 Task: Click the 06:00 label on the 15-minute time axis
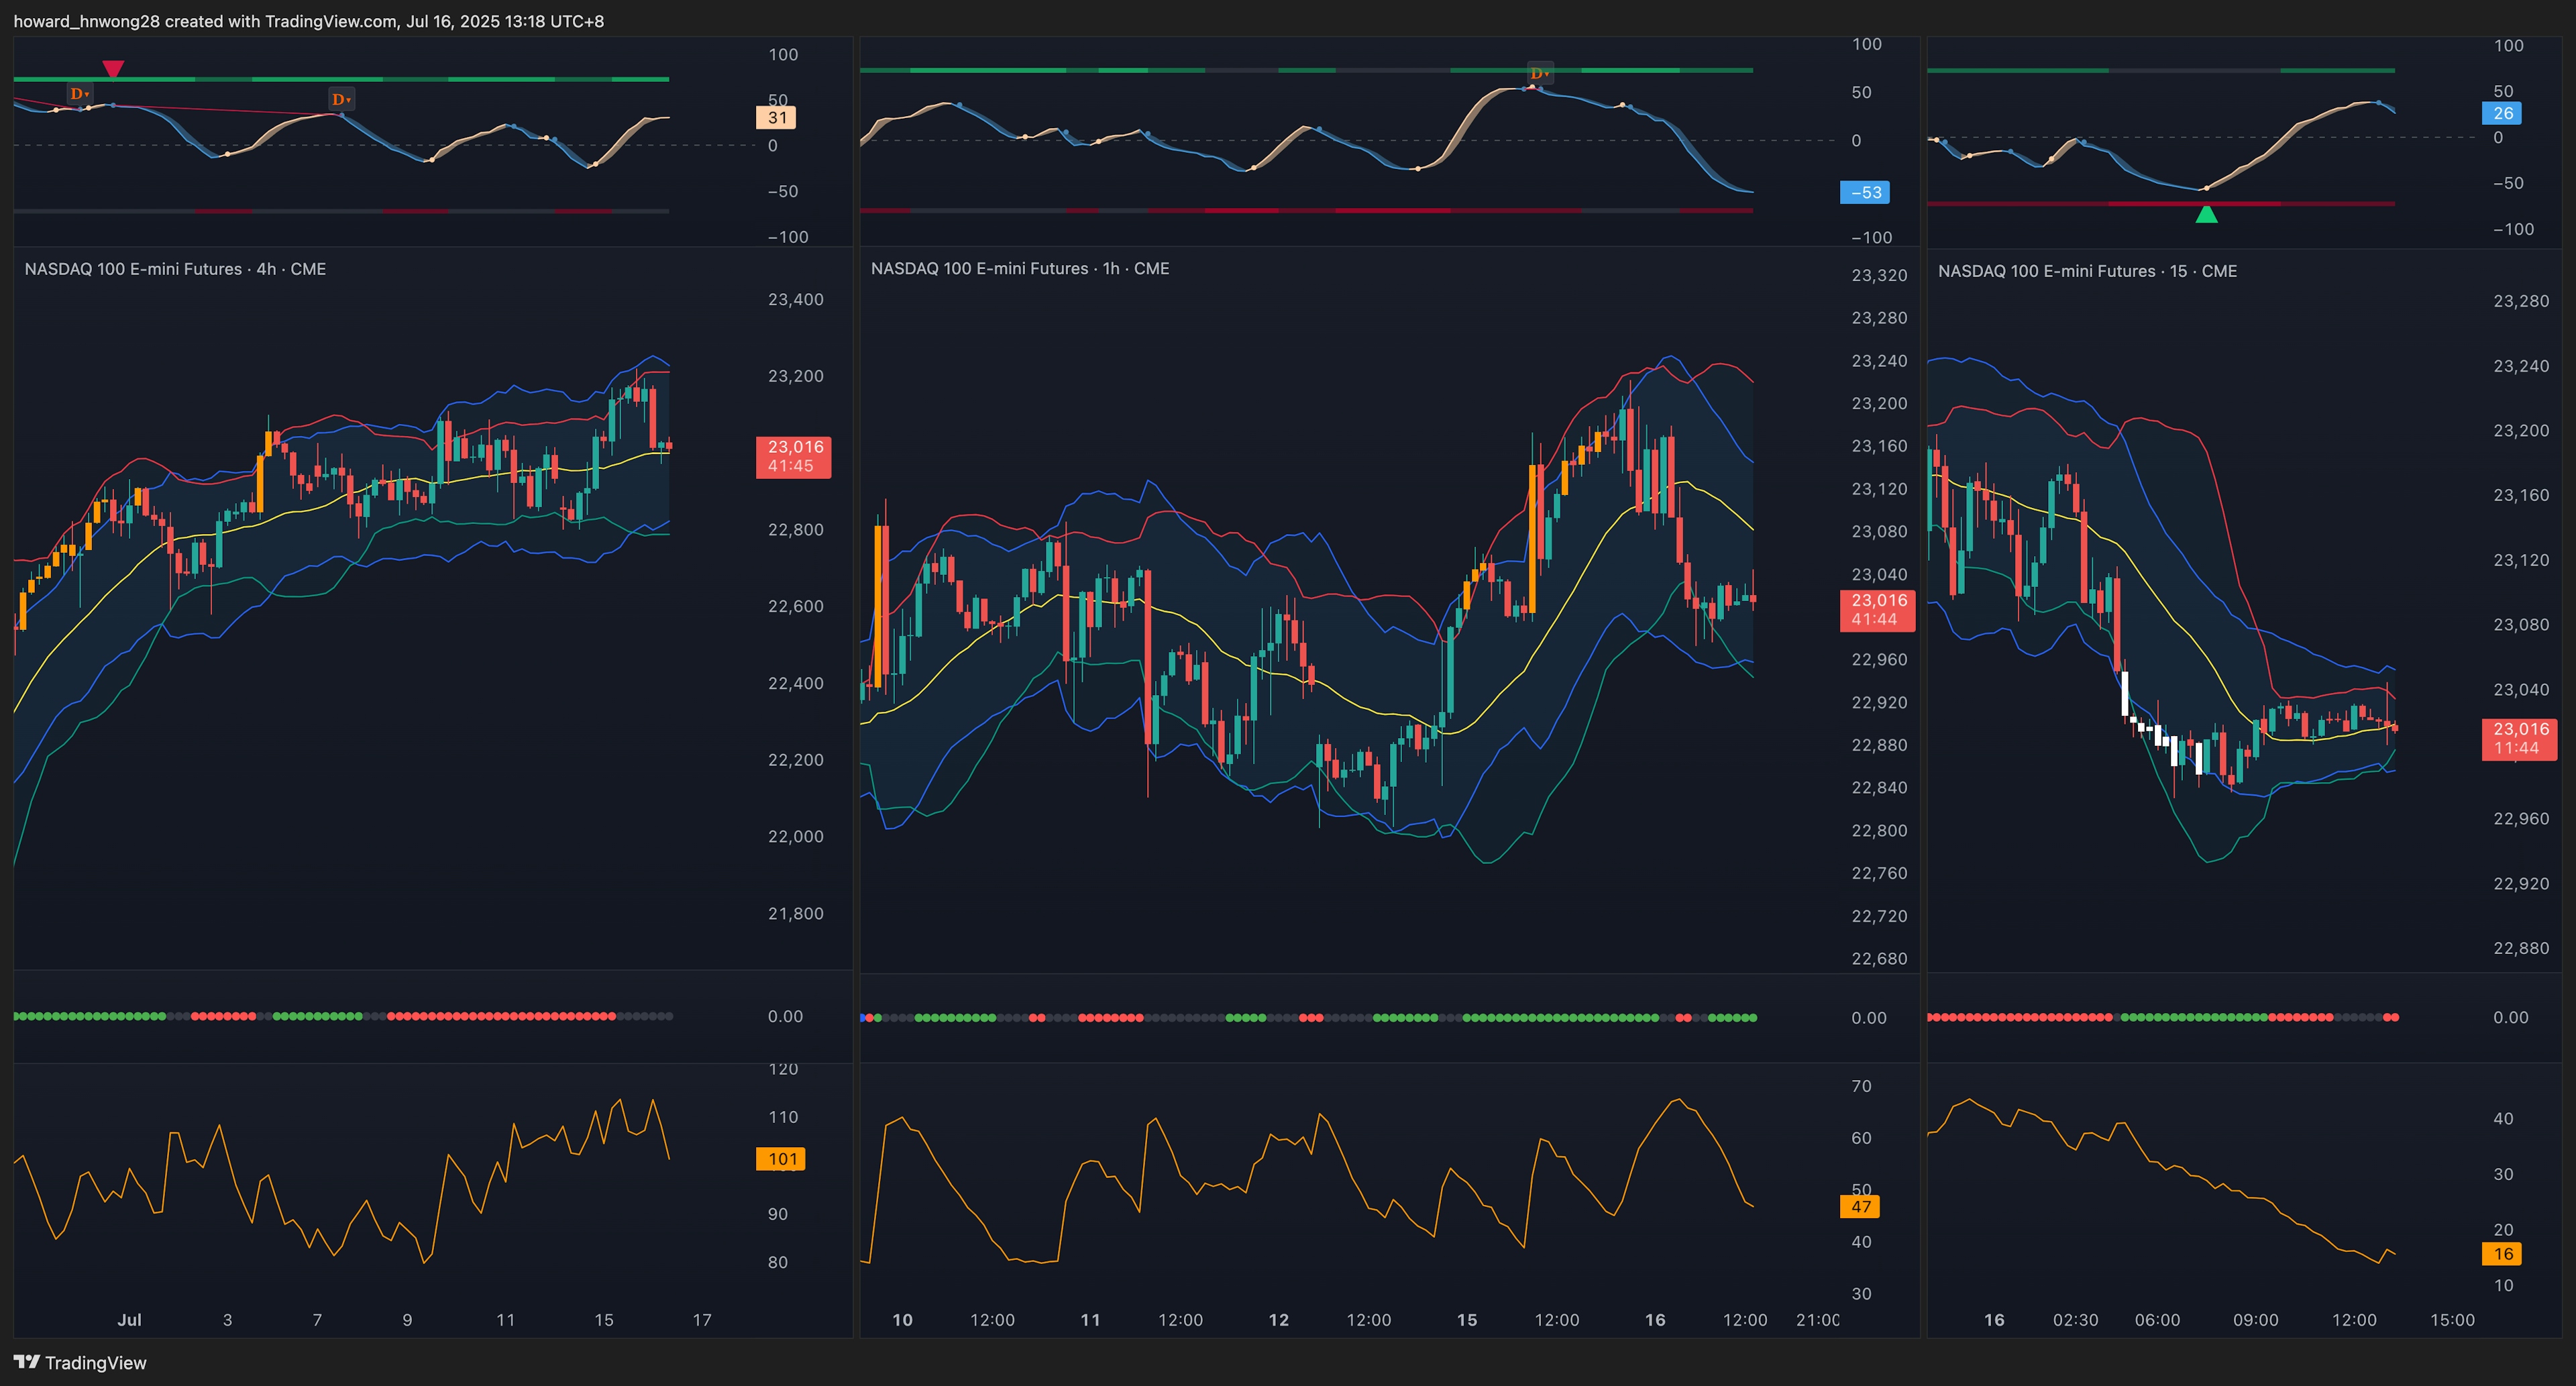coord(2157,1320)
